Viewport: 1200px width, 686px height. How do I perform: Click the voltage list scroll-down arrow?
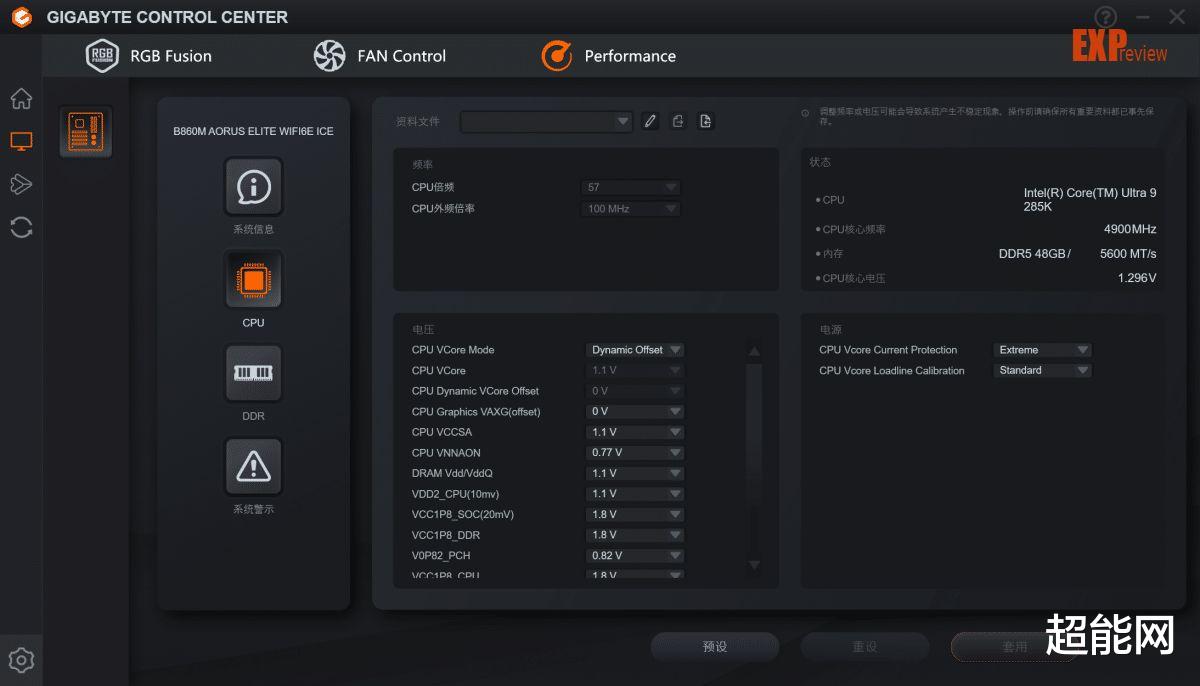tap(755, 565)
